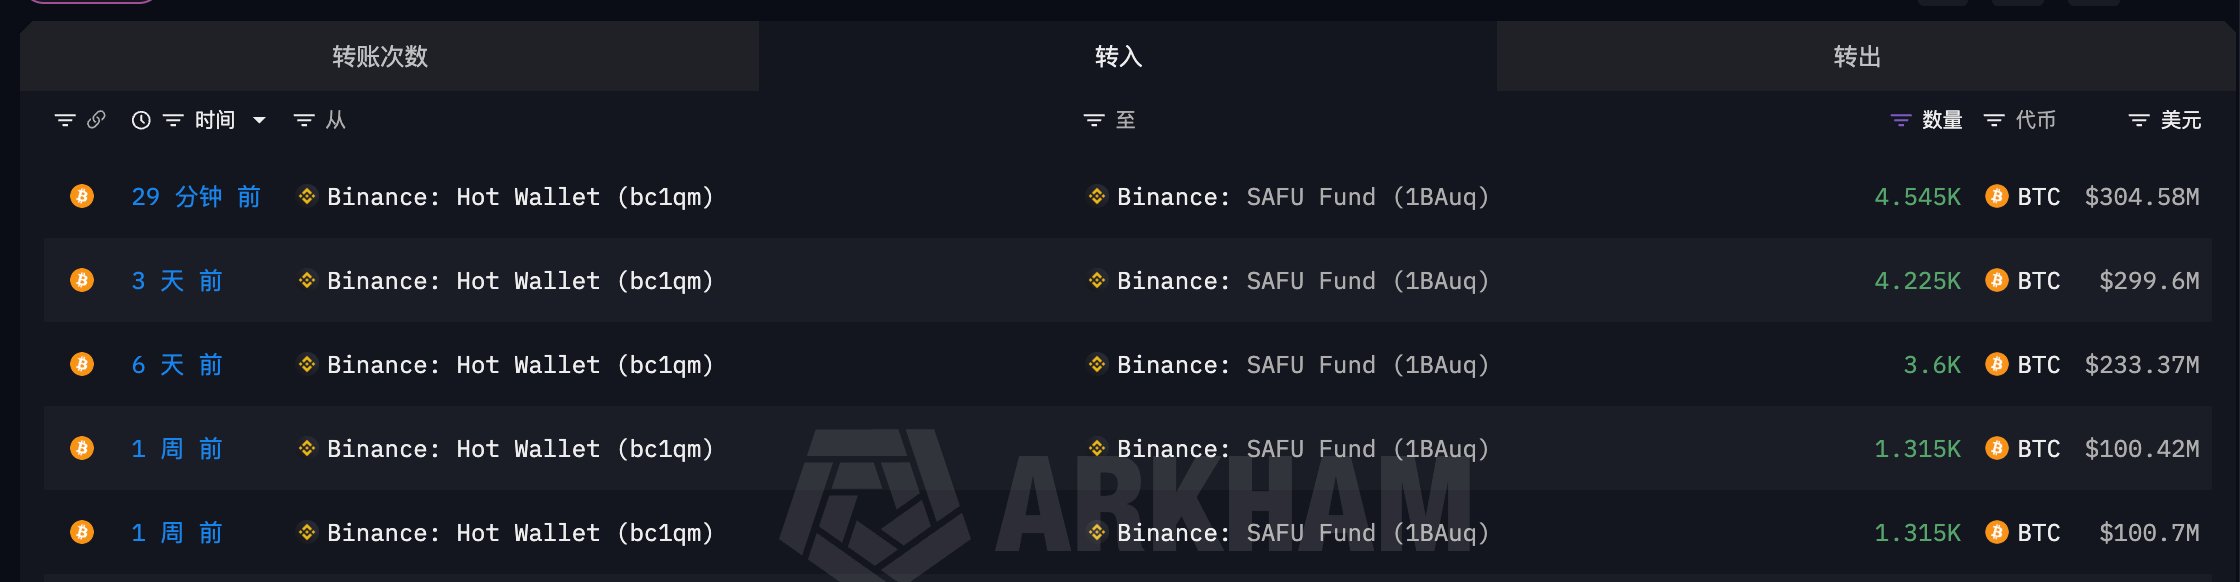Open the 从 column filter icon

[x=302, y=119]
